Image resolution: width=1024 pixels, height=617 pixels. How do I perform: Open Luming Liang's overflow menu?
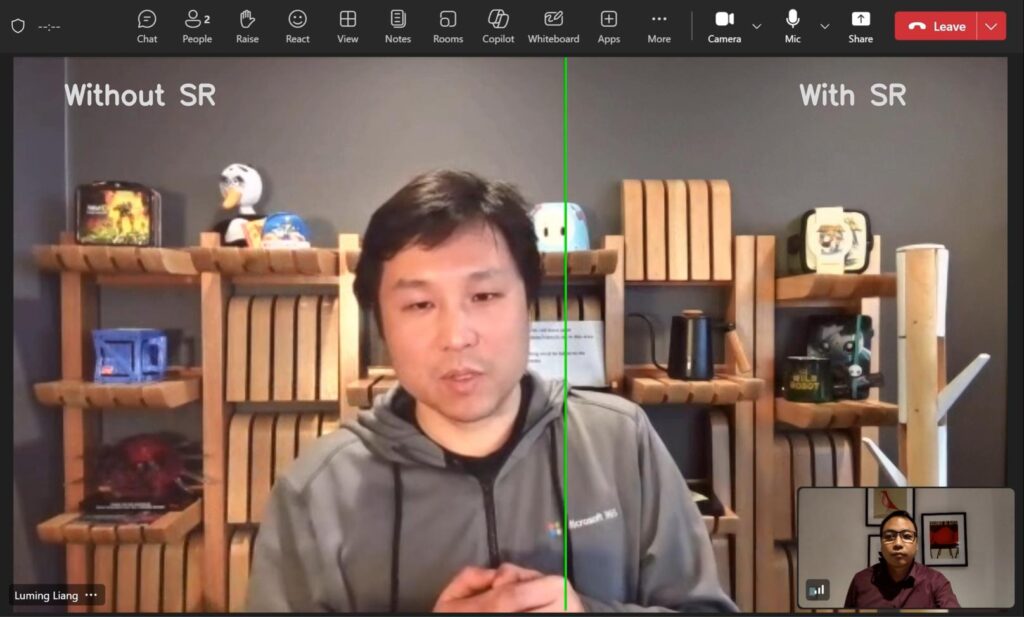(x=90, y=595)
